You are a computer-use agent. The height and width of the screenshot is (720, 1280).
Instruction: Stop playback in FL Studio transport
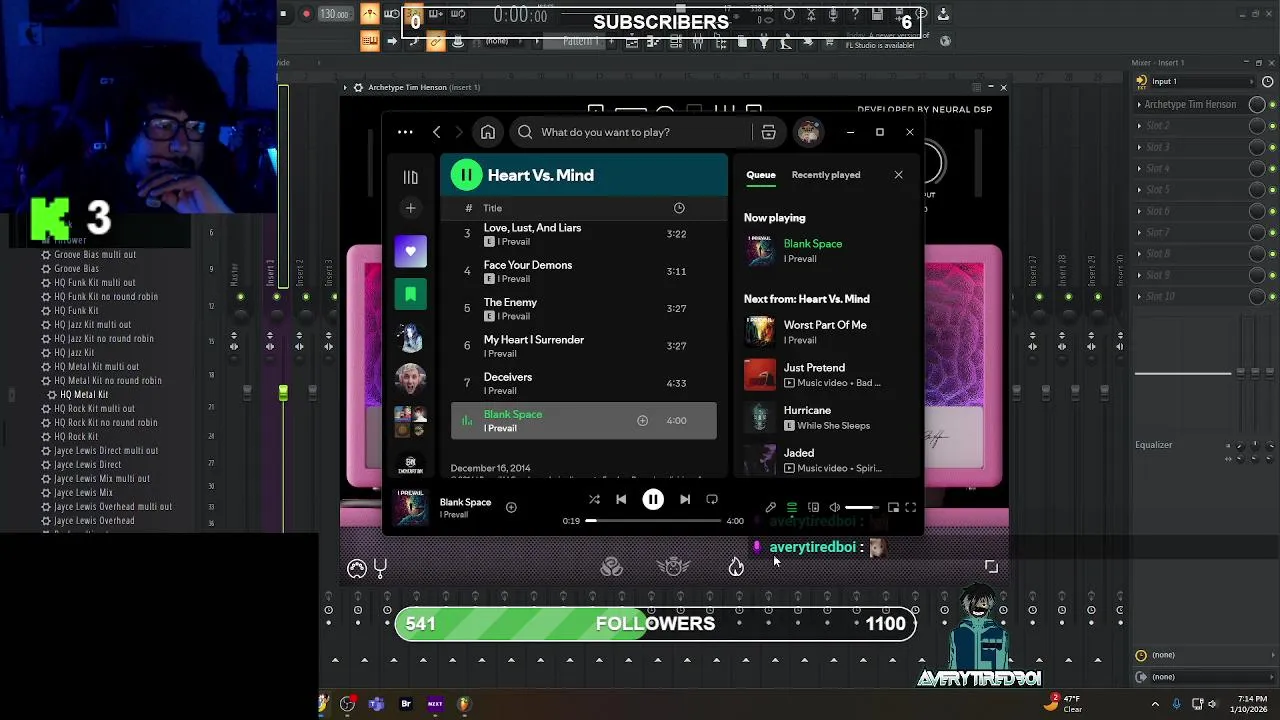[283, 14]
